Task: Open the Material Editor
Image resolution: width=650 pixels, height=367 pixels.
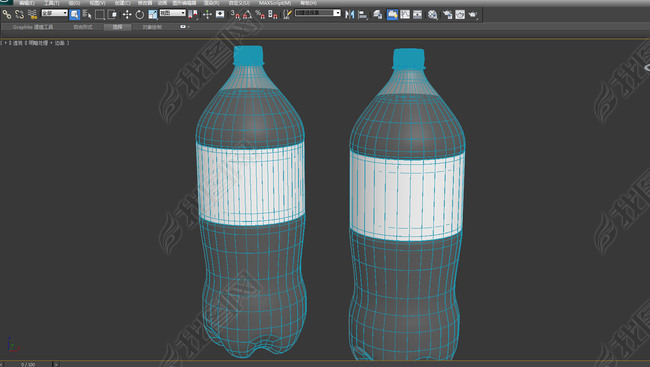Action: (x=433, y=15)
